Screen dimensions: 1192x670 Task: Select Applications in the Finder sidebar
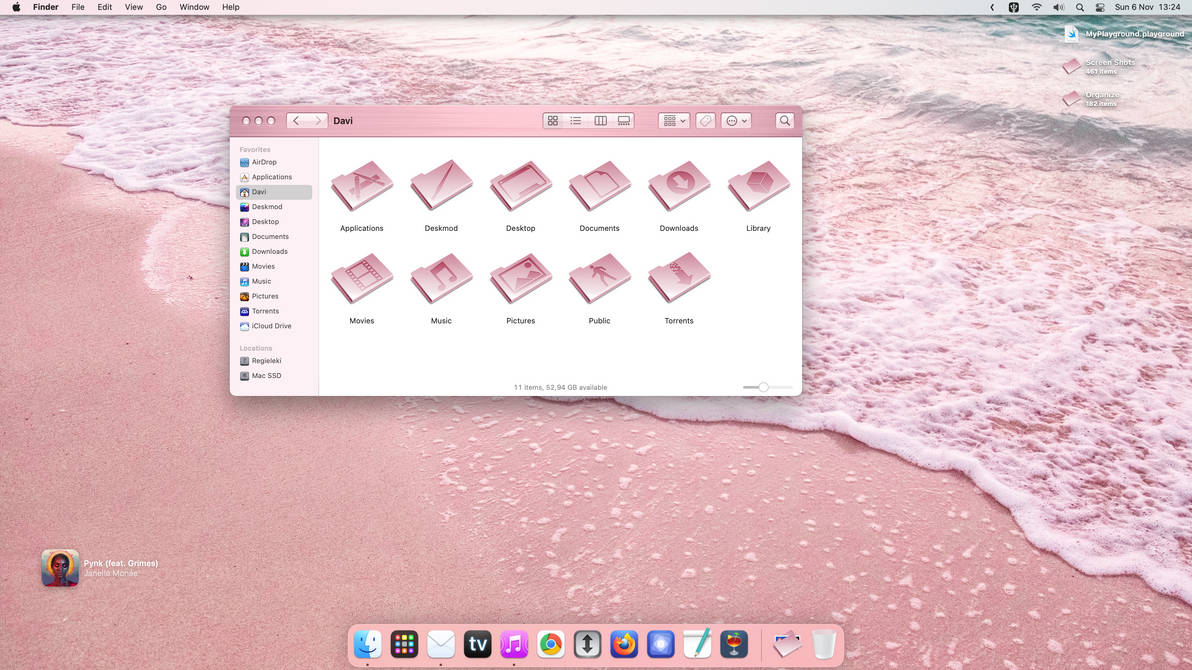pyautogui.click(x=274, y=177)
